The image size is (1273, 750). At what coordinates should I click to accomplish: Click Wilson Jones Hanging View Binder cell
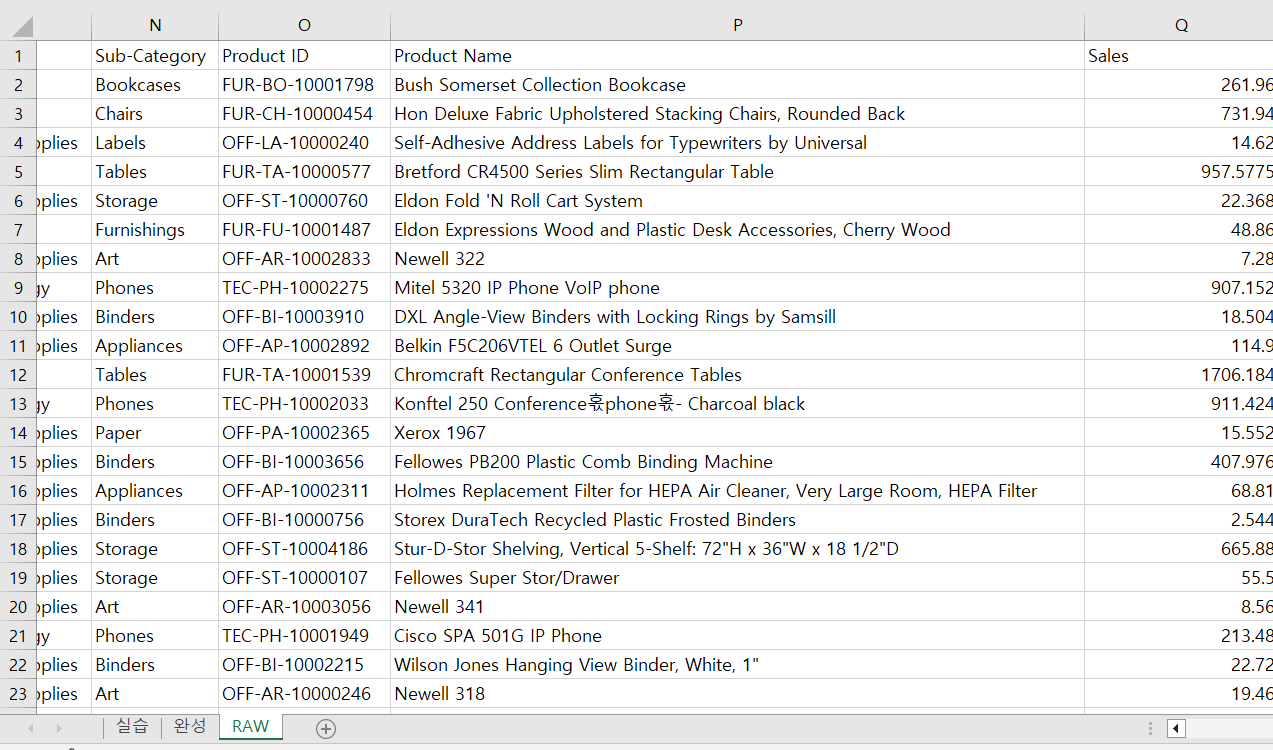pos(738,665)
